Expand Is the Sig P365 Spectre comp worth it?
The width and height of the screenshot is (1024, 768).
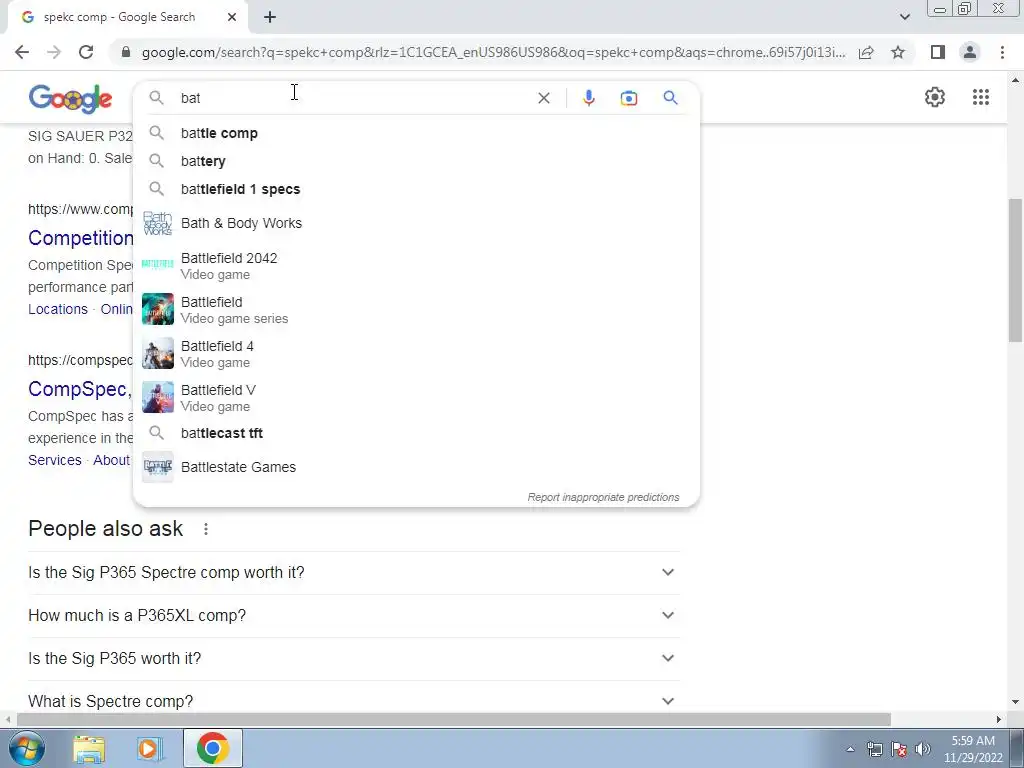[x=353, y=572]
